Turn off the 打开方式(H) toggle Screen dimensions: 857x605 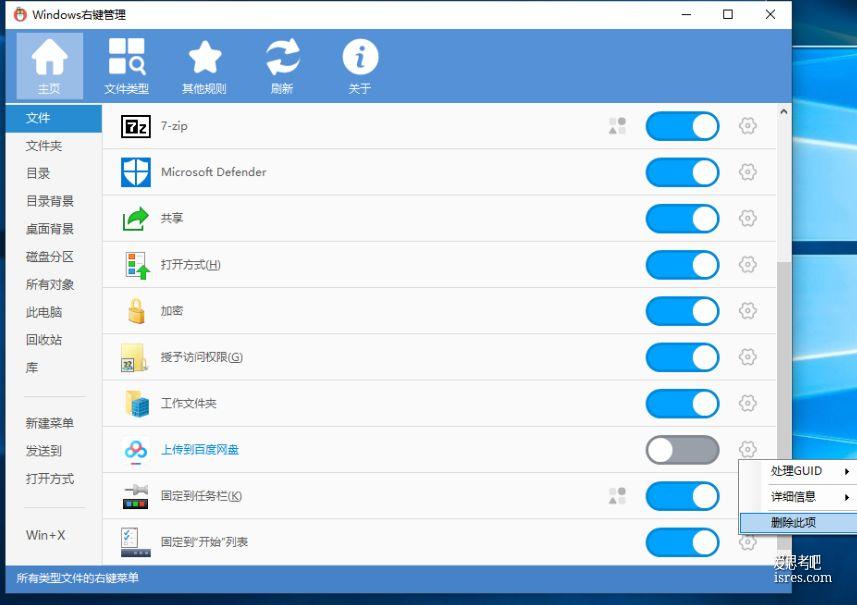[682, 265]
